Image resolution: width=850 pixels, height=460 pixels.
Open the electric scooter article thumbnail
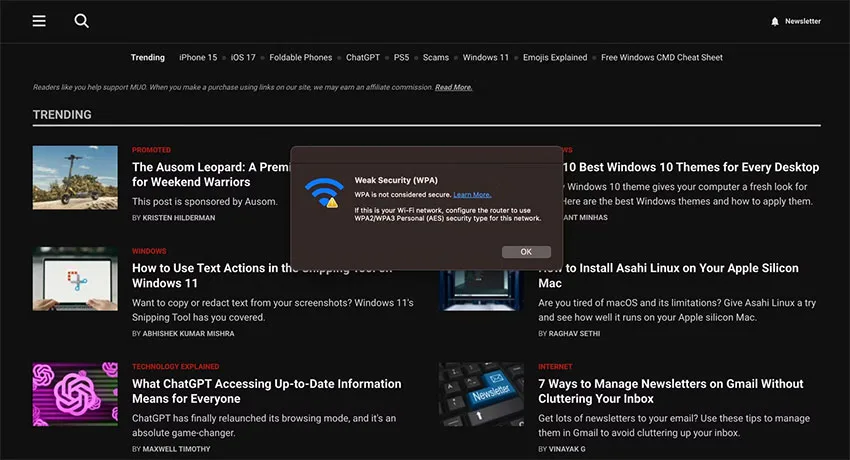(75, 177)
